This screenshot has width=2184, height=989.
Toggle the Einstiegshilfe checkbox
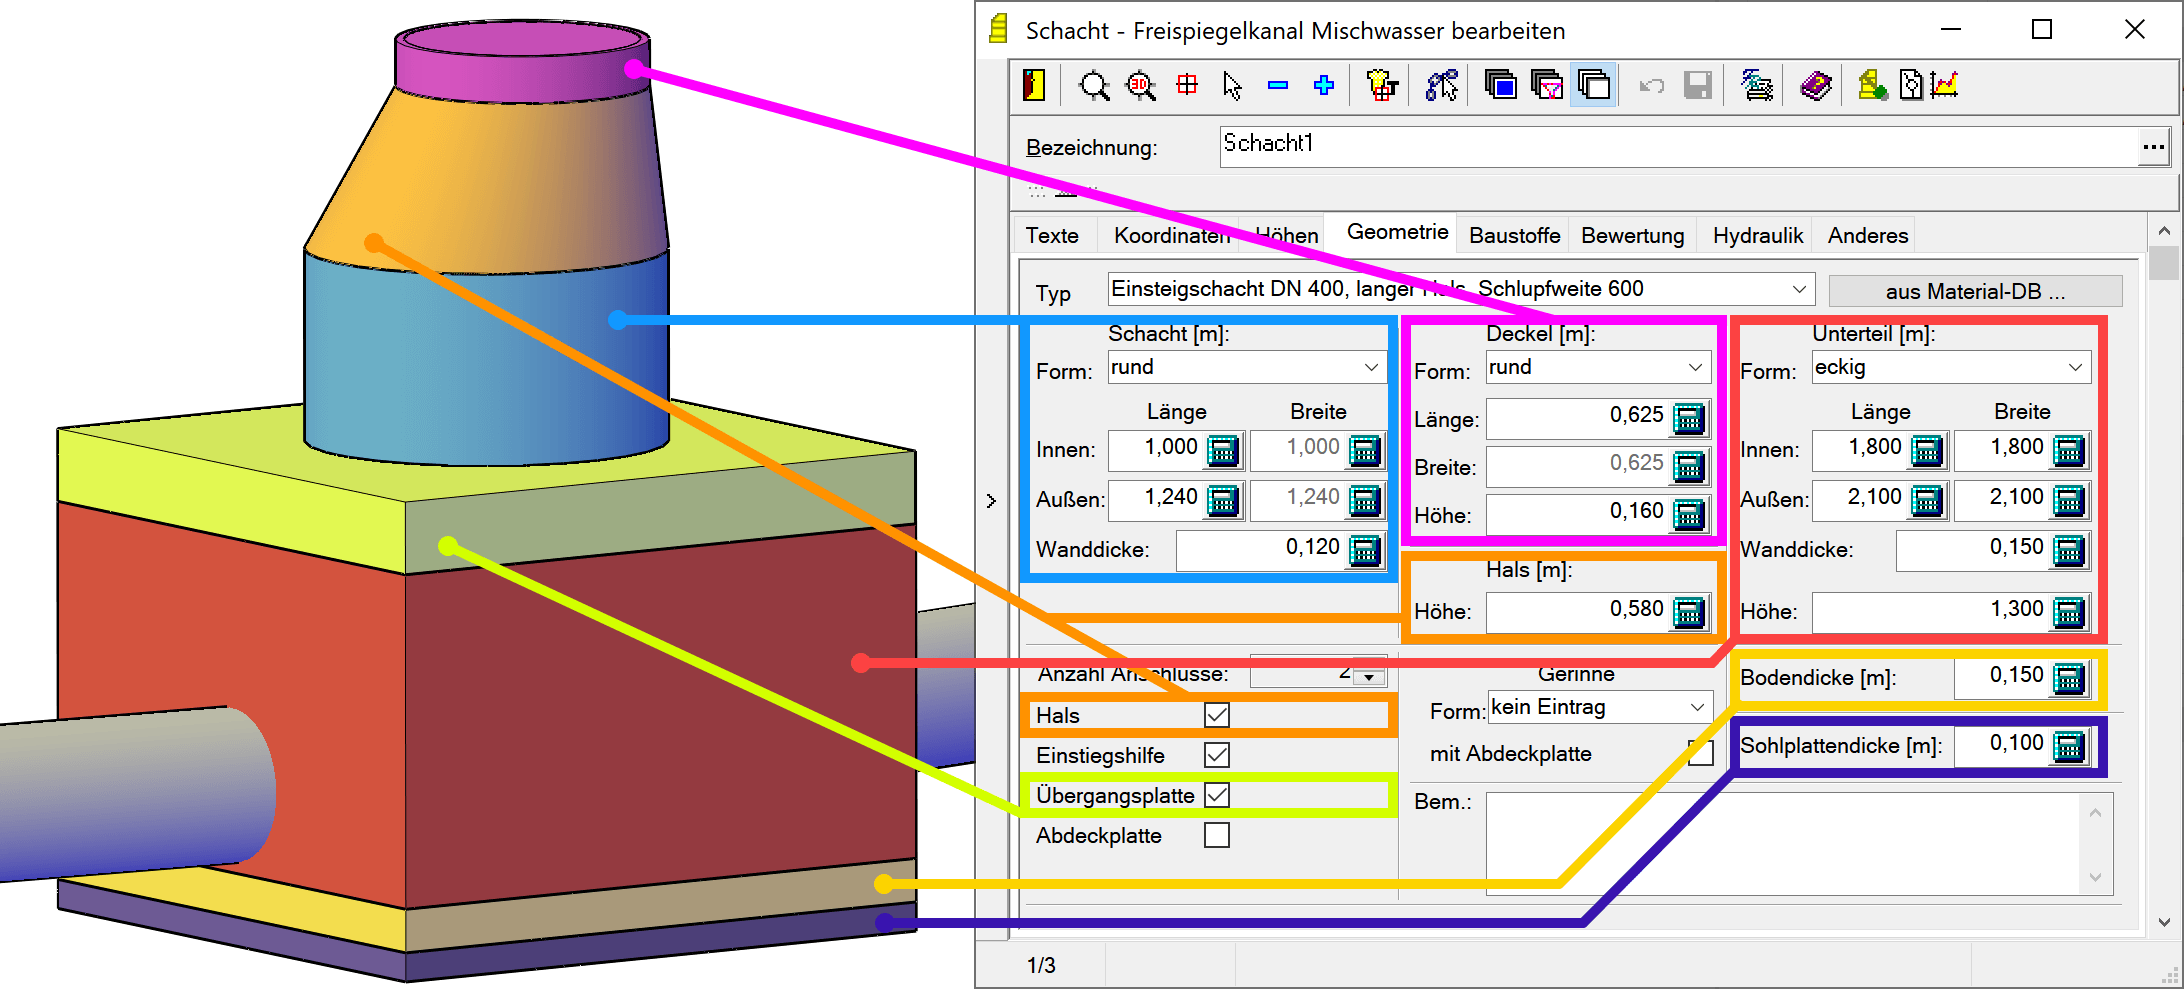[x=1217, y=755]
